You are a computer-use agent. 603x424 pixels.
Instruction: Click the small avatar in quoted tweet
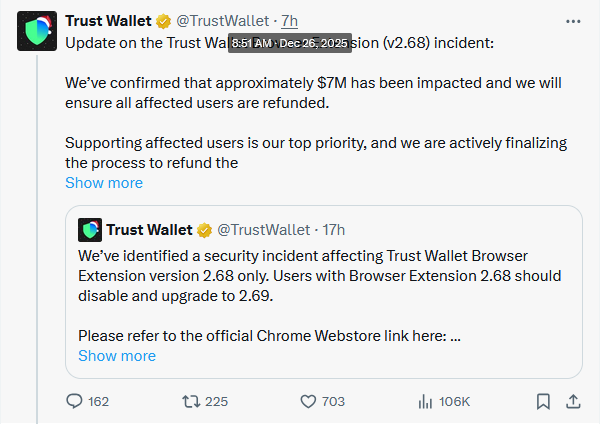pyautogui.click(x=89, y=230)
